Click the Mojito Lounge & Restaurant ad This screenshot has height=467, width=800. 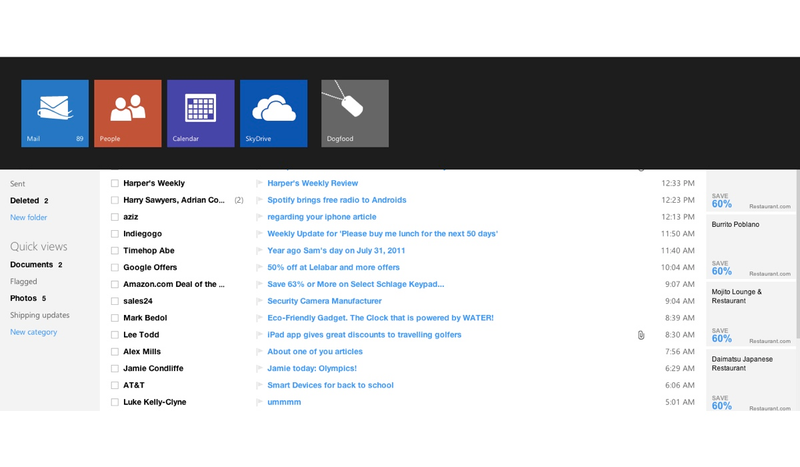(x=751, y=314)
